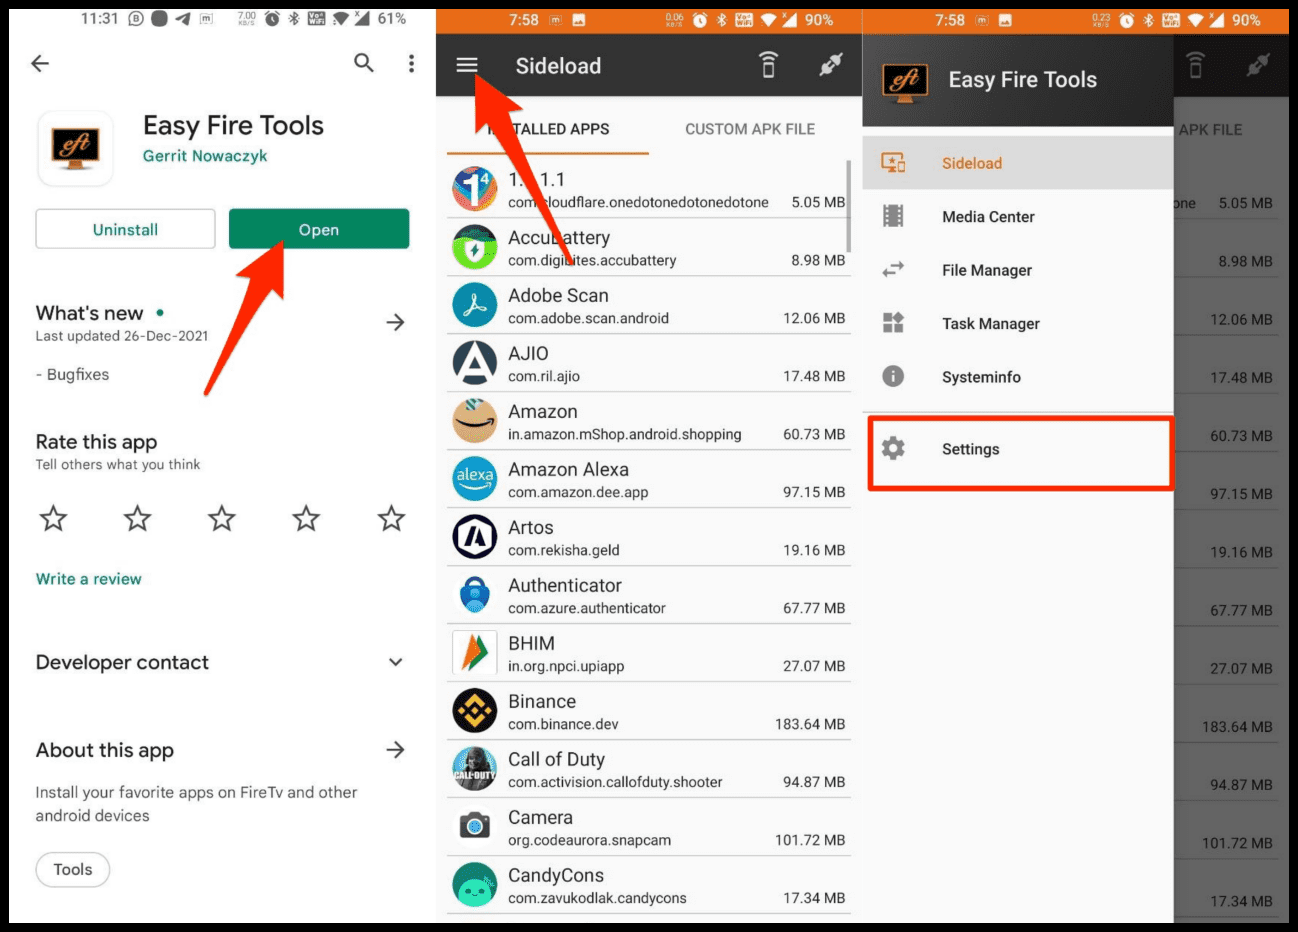Image resolution: width=1298 pixels, height=932 pixels.
Task: Tap the Easy Fire Tools app logo in Play Store
Action: click(75, 148)
